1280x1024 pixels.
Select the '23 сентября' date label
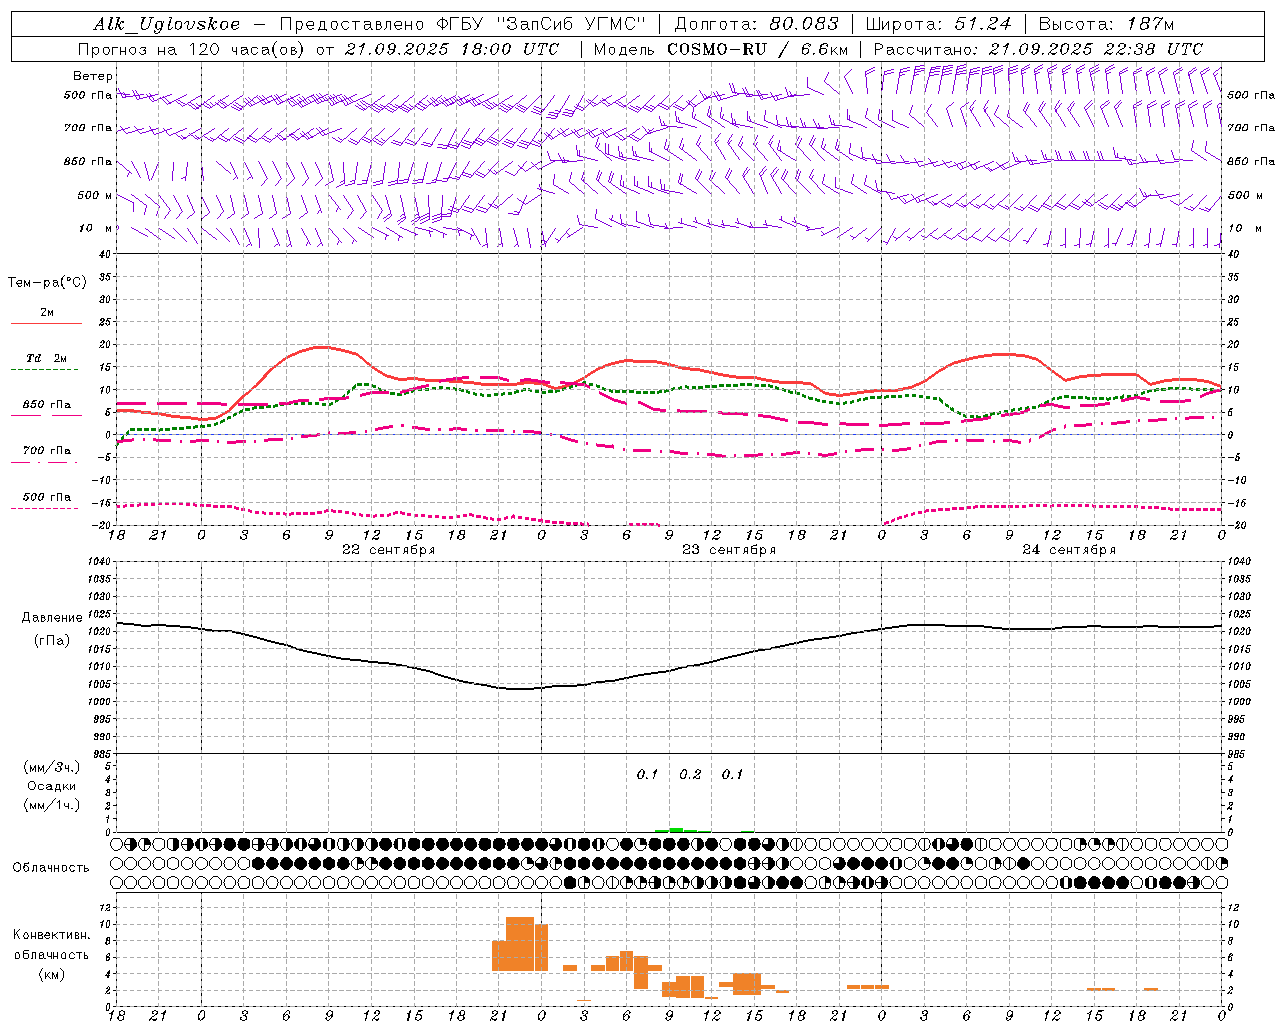click(729, 550)
